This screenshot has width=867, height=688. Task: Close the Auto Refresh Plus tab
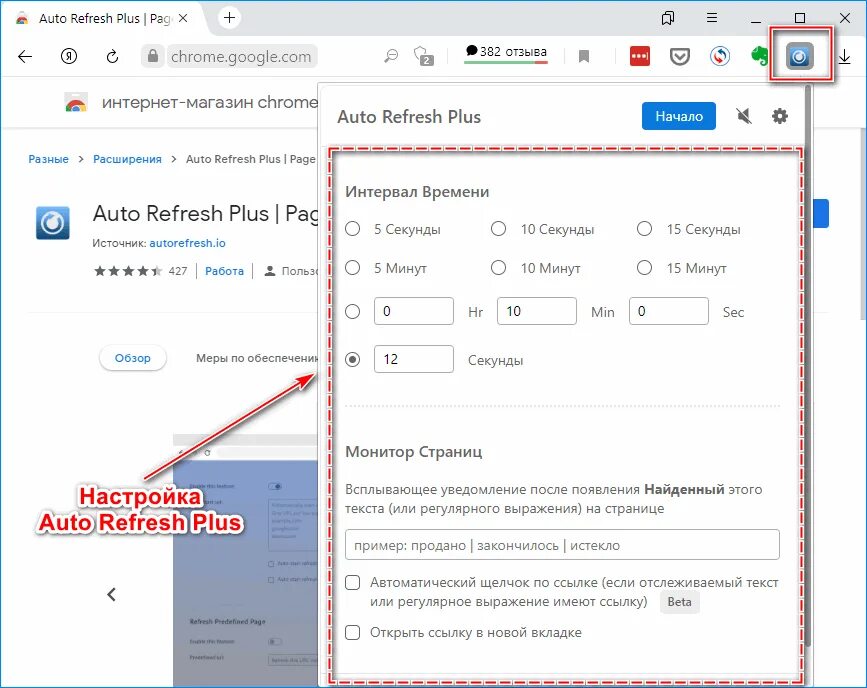[x=183, y=18]
